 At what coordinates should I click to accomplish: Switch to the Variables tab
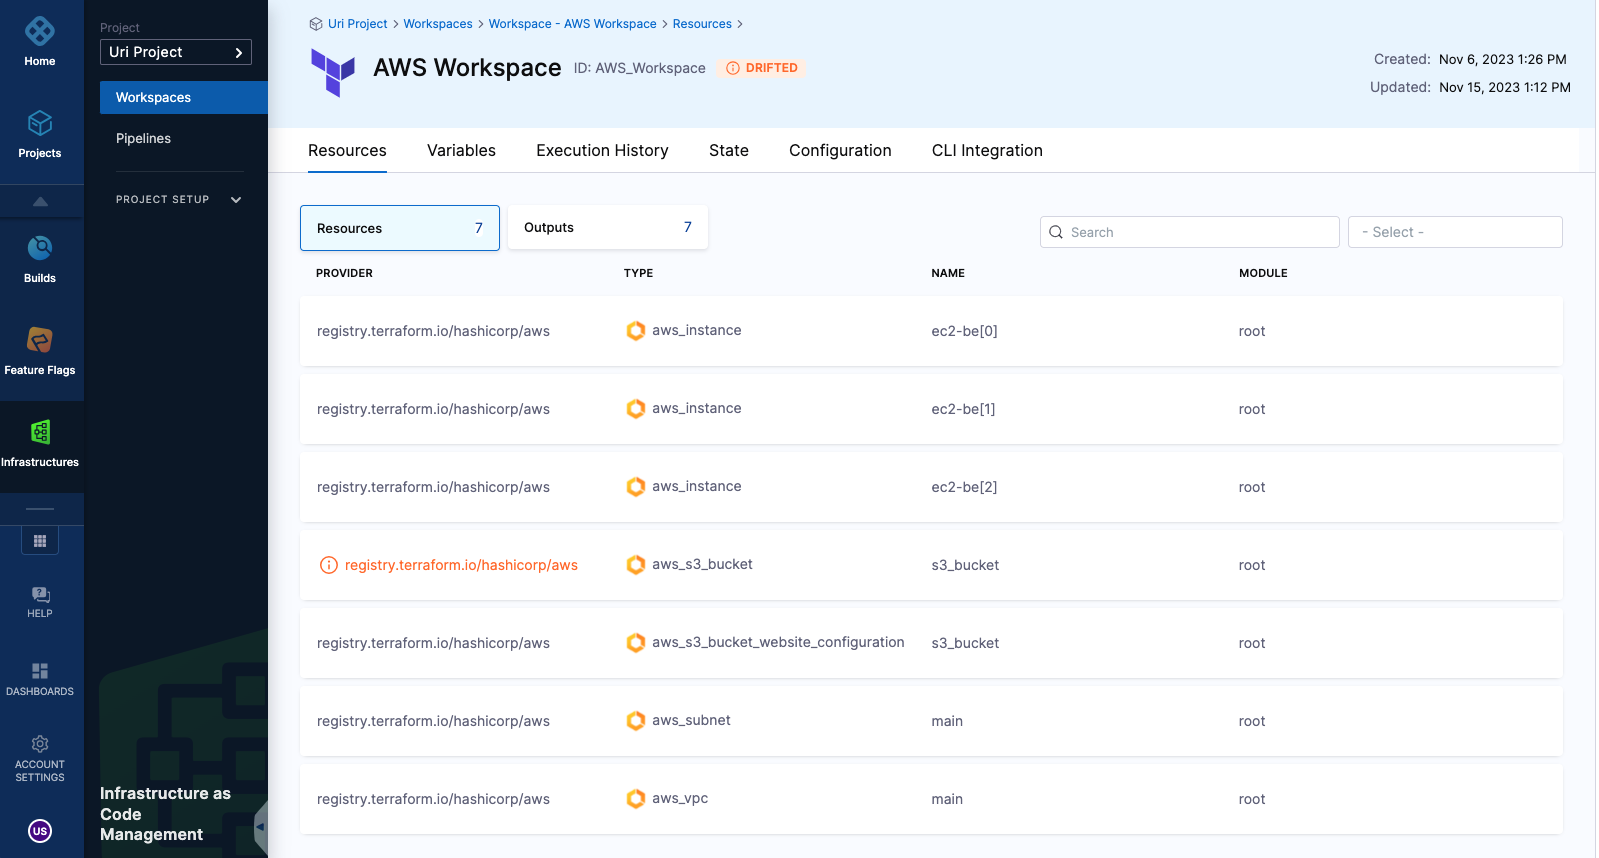click(x=461, y=151)
